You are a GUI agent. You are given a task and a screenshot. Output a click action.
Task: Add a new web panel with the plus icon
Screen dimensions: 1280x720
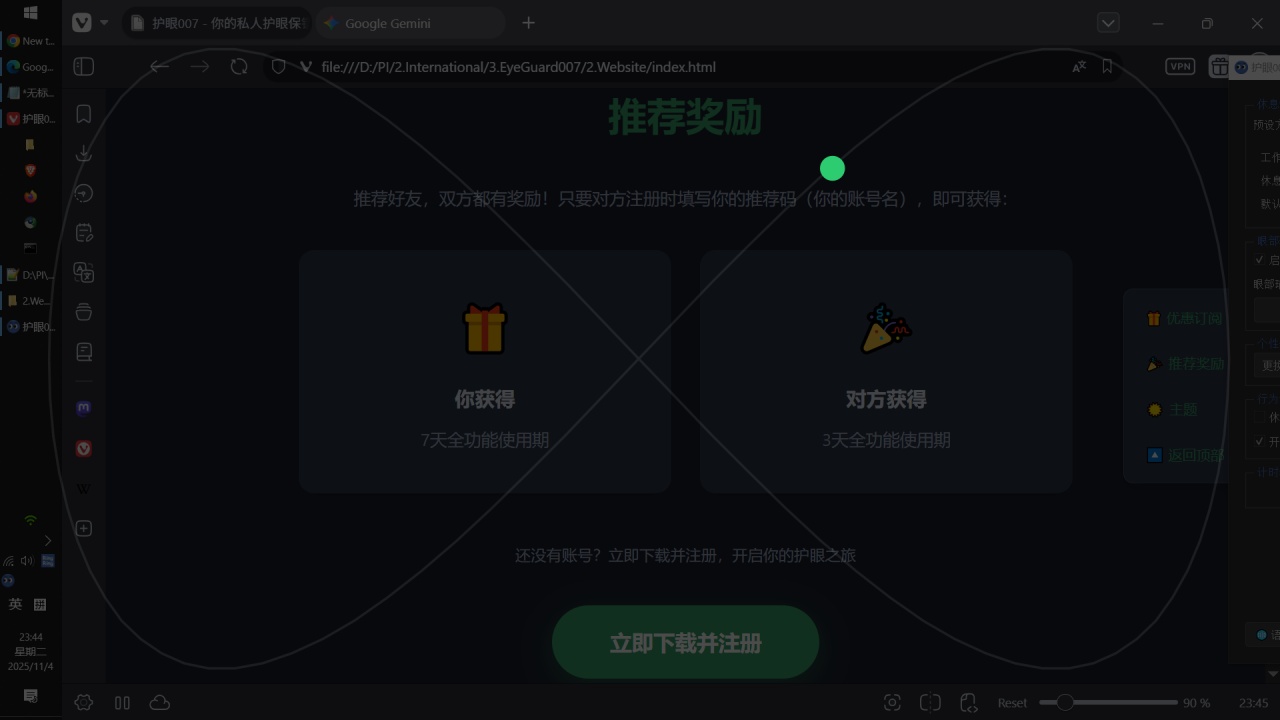pyautogui.click(x=84, y=528)
